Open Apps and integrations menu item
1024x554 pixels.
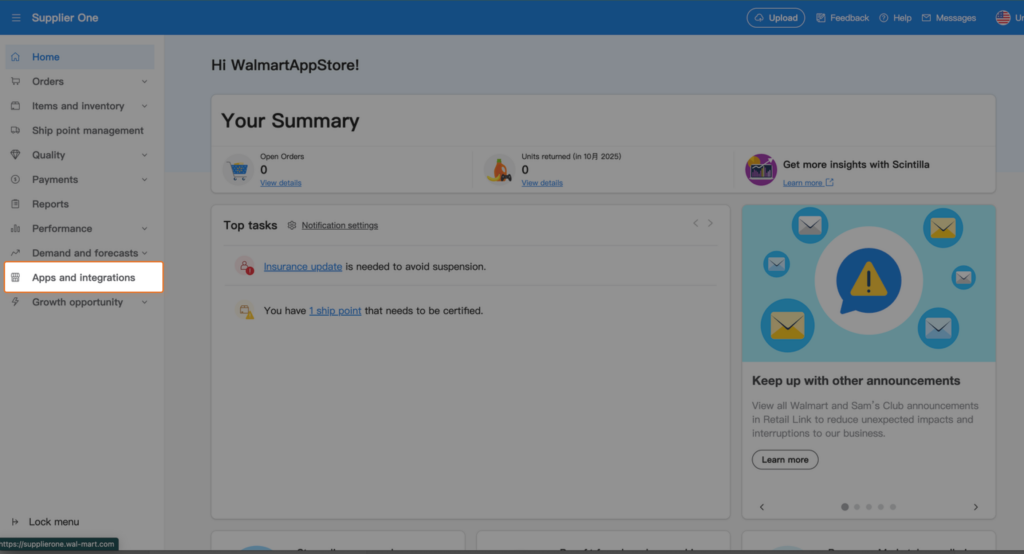(x=84, y=277)
